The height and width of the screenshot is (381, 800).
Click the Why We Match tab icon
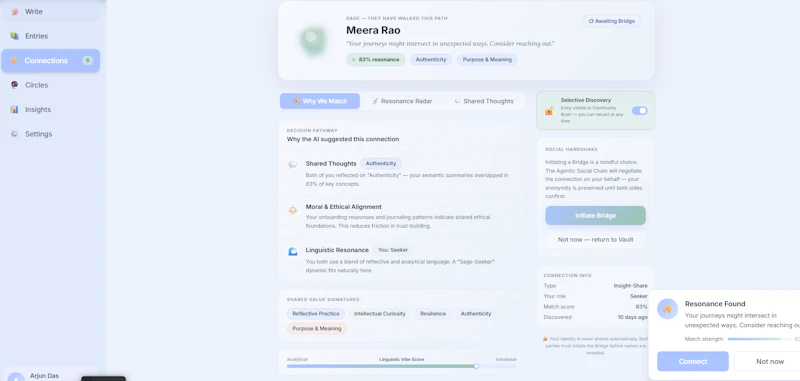point(296,101)
